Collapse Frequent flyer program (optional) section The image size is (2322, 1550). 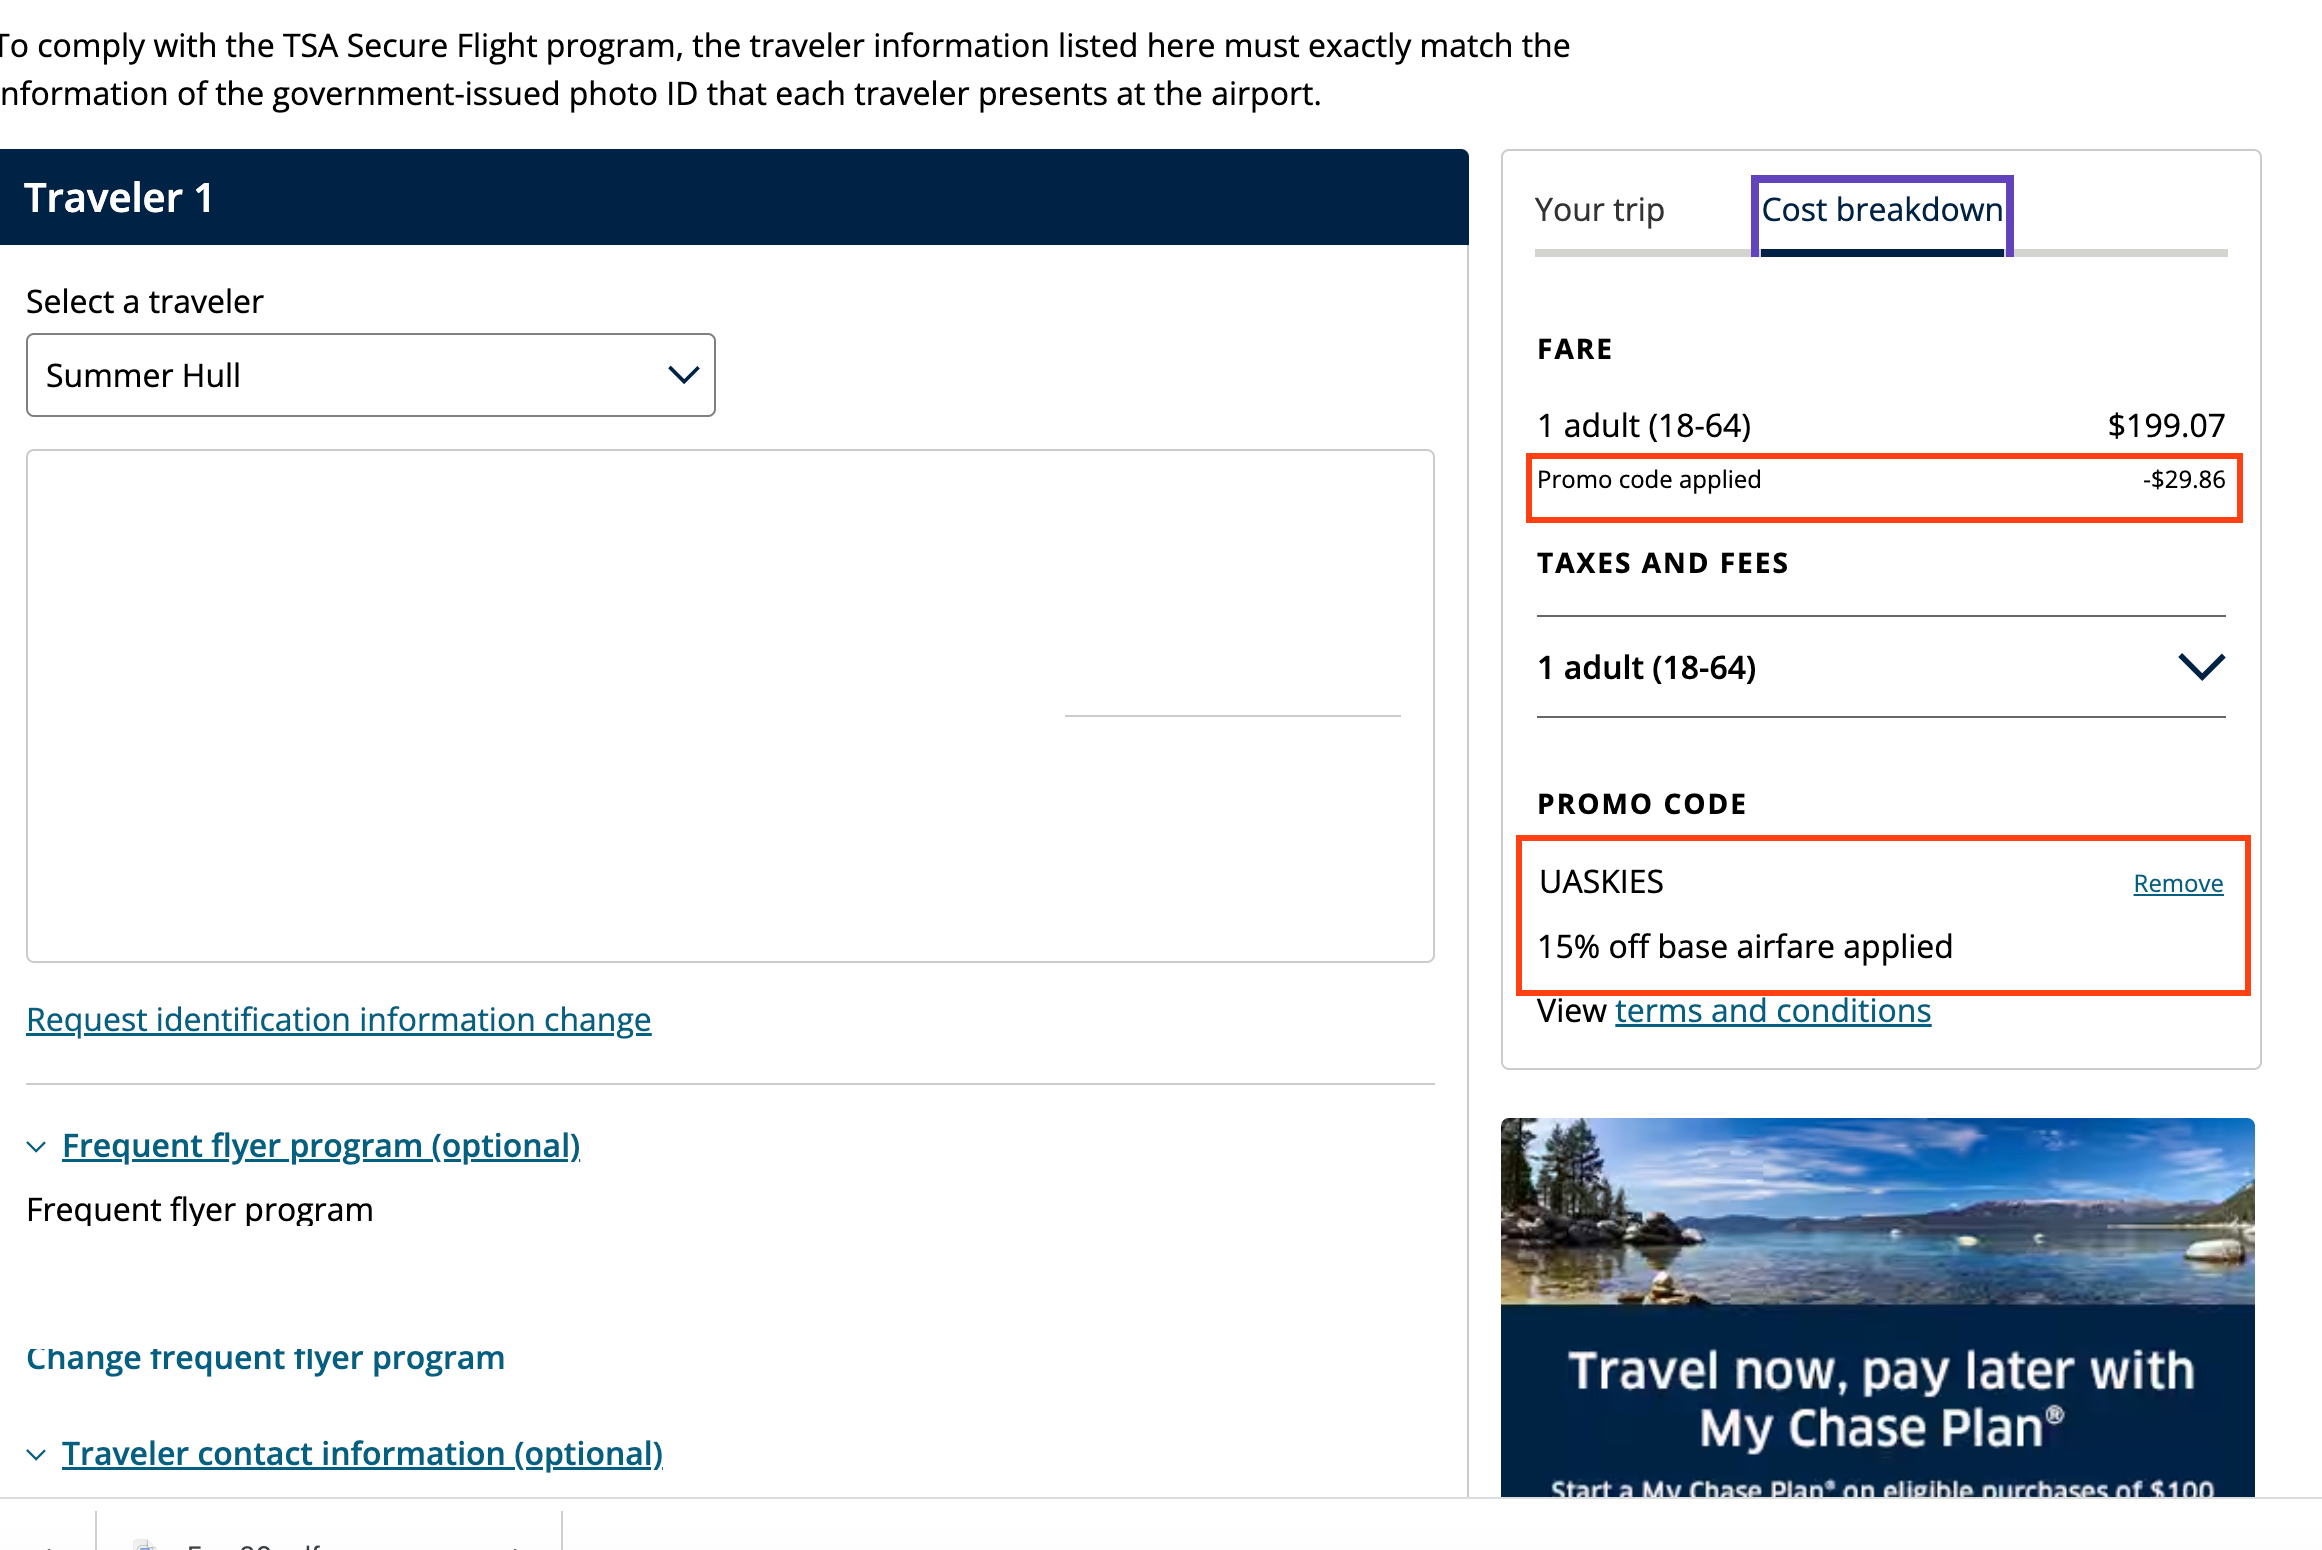pyautogui.click(x=320, y=1146)
